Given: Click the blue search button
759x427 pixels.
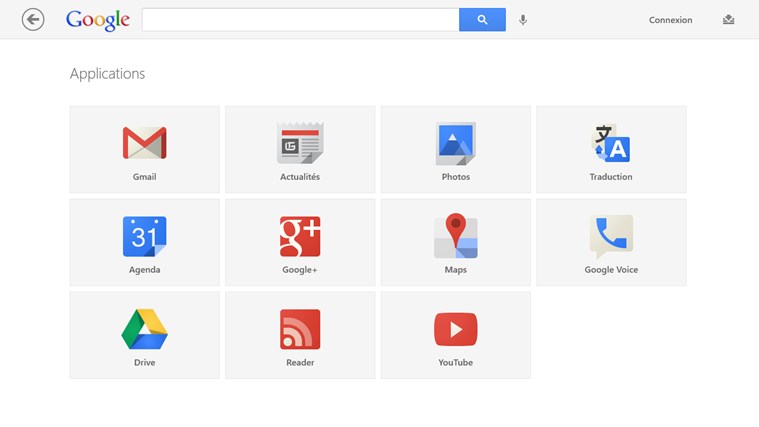Looking at the screenshot, I should (x=482, y=19).
